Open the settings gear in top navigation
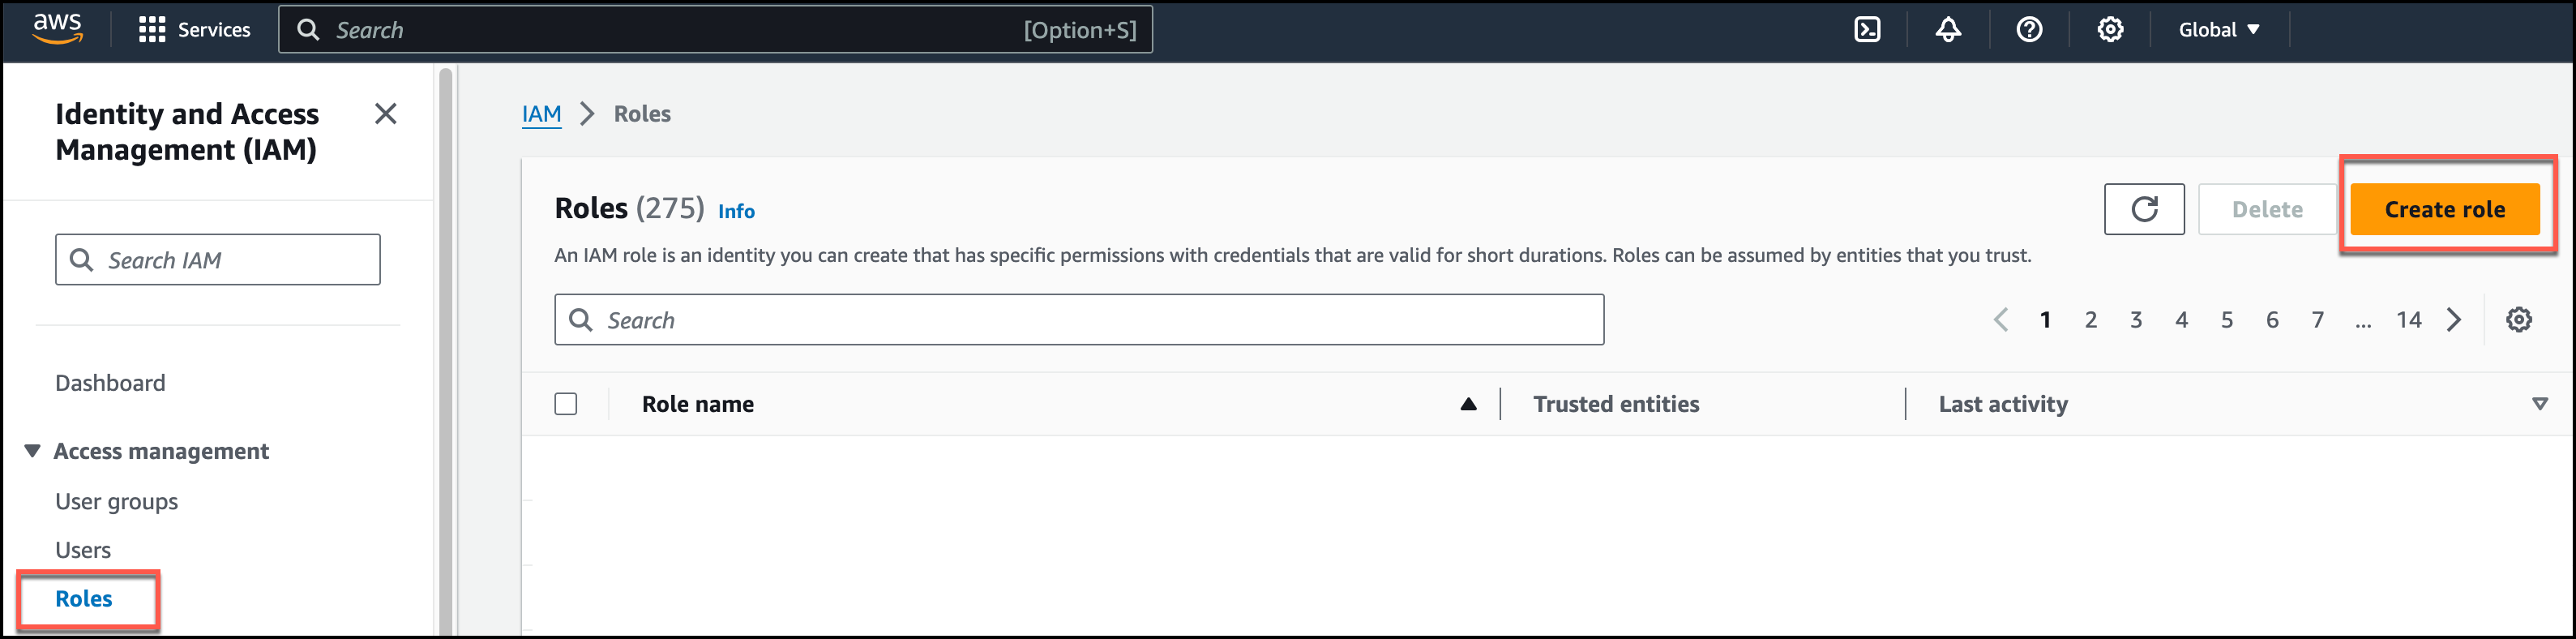The height and width of the screenshot is (639, 2576). coord(2110,30)
